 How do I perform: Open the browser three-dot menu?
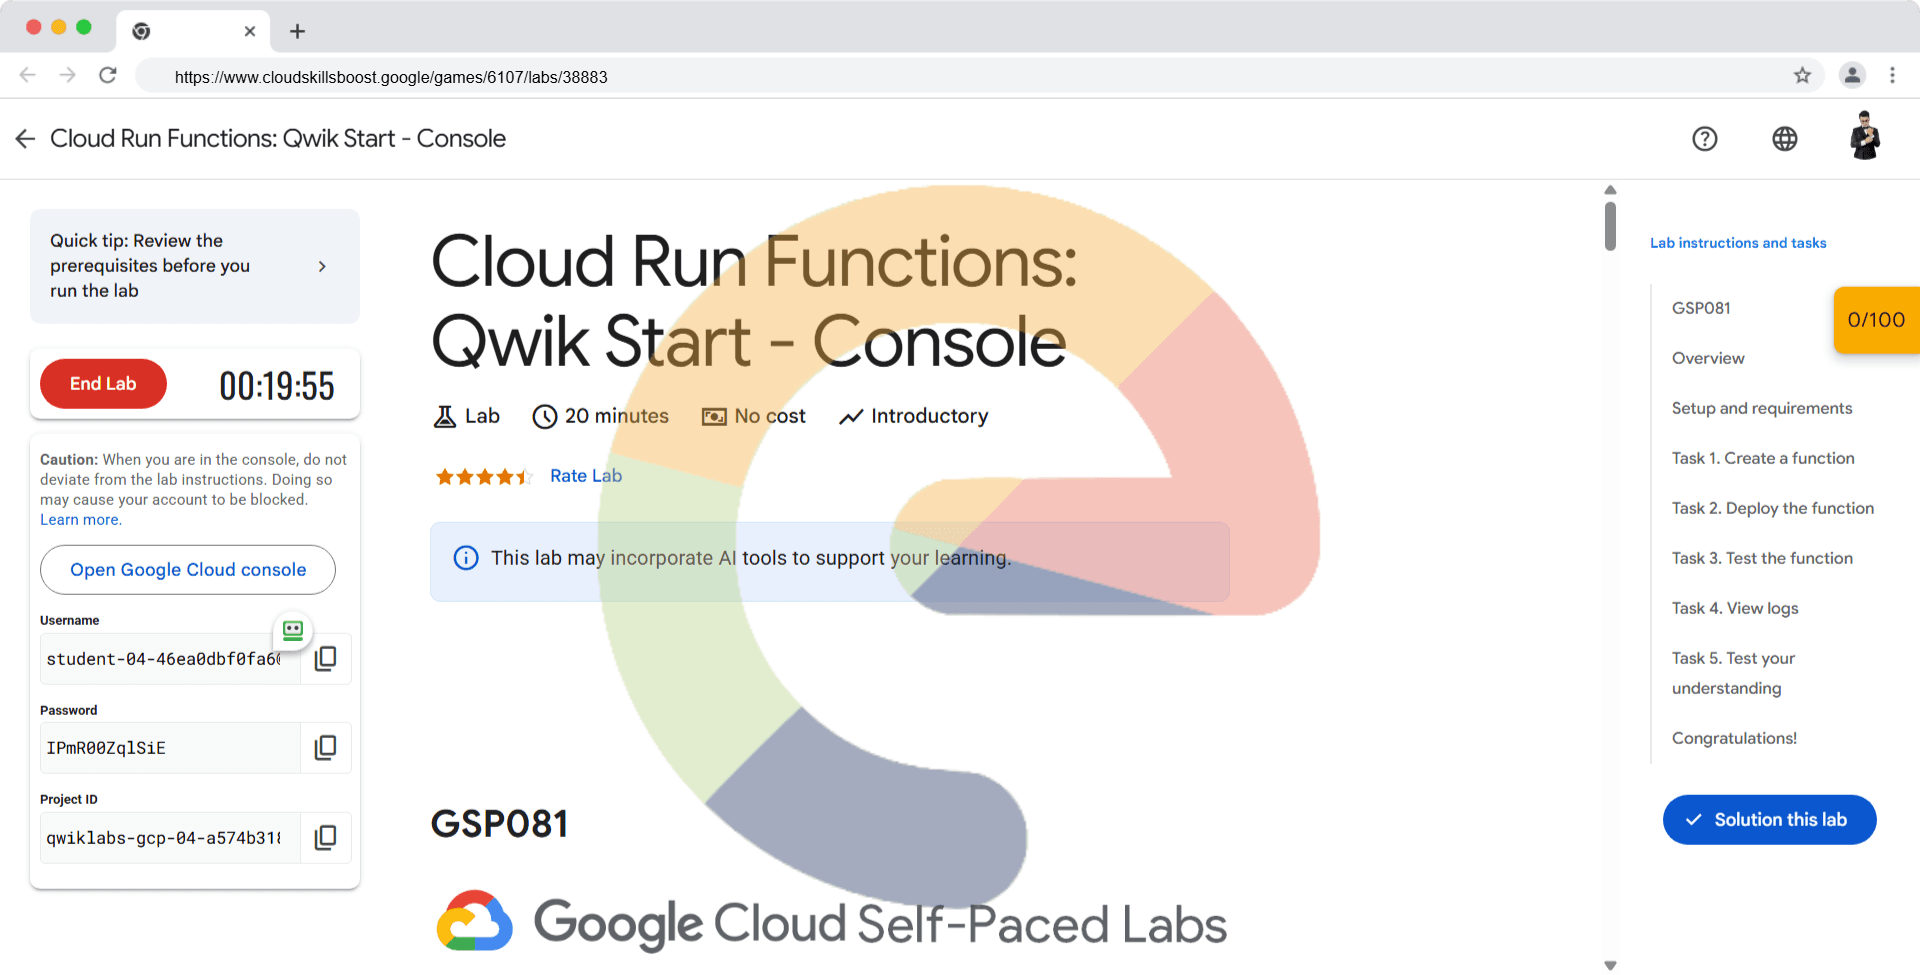[1892, 76]
